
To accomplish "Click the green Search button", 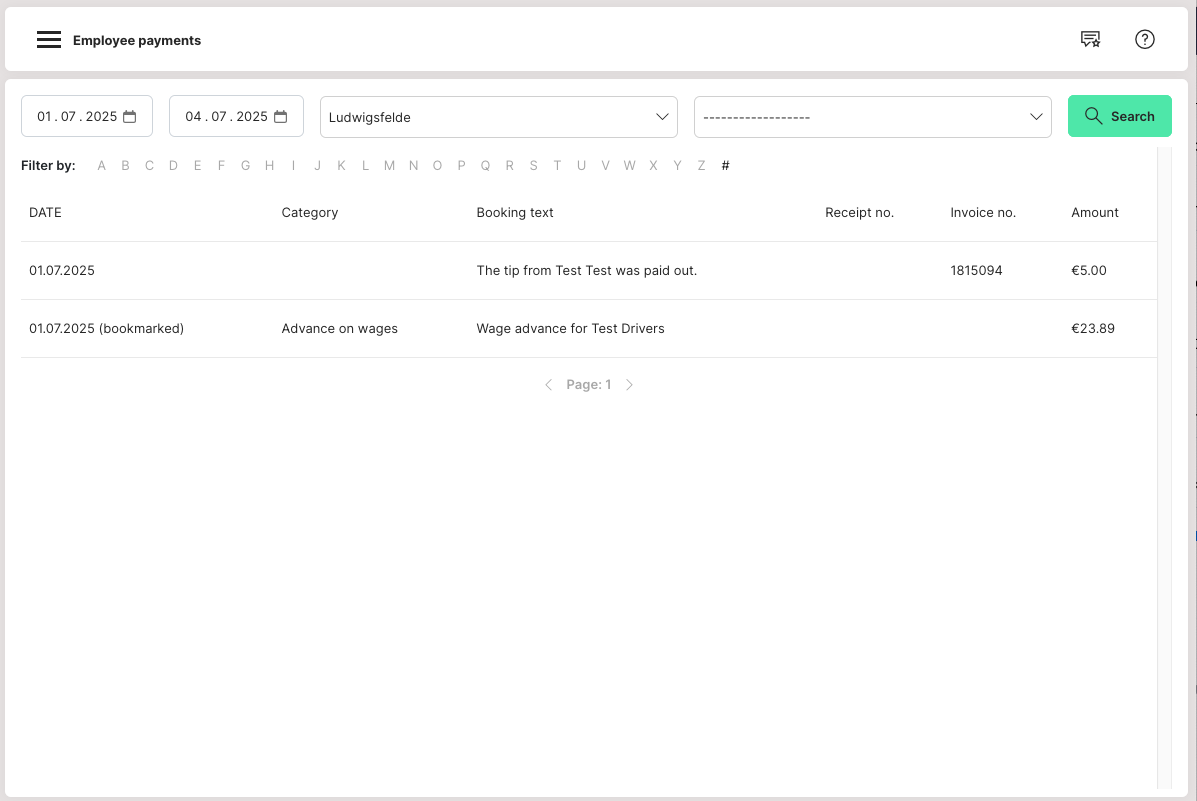I will (1119, 116).
